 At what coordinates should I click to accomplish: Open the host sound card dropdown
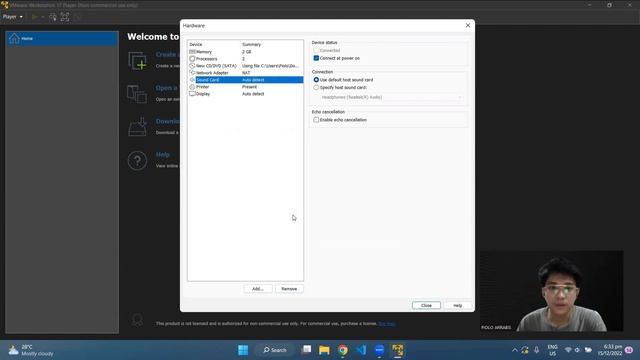click(391, 97)
